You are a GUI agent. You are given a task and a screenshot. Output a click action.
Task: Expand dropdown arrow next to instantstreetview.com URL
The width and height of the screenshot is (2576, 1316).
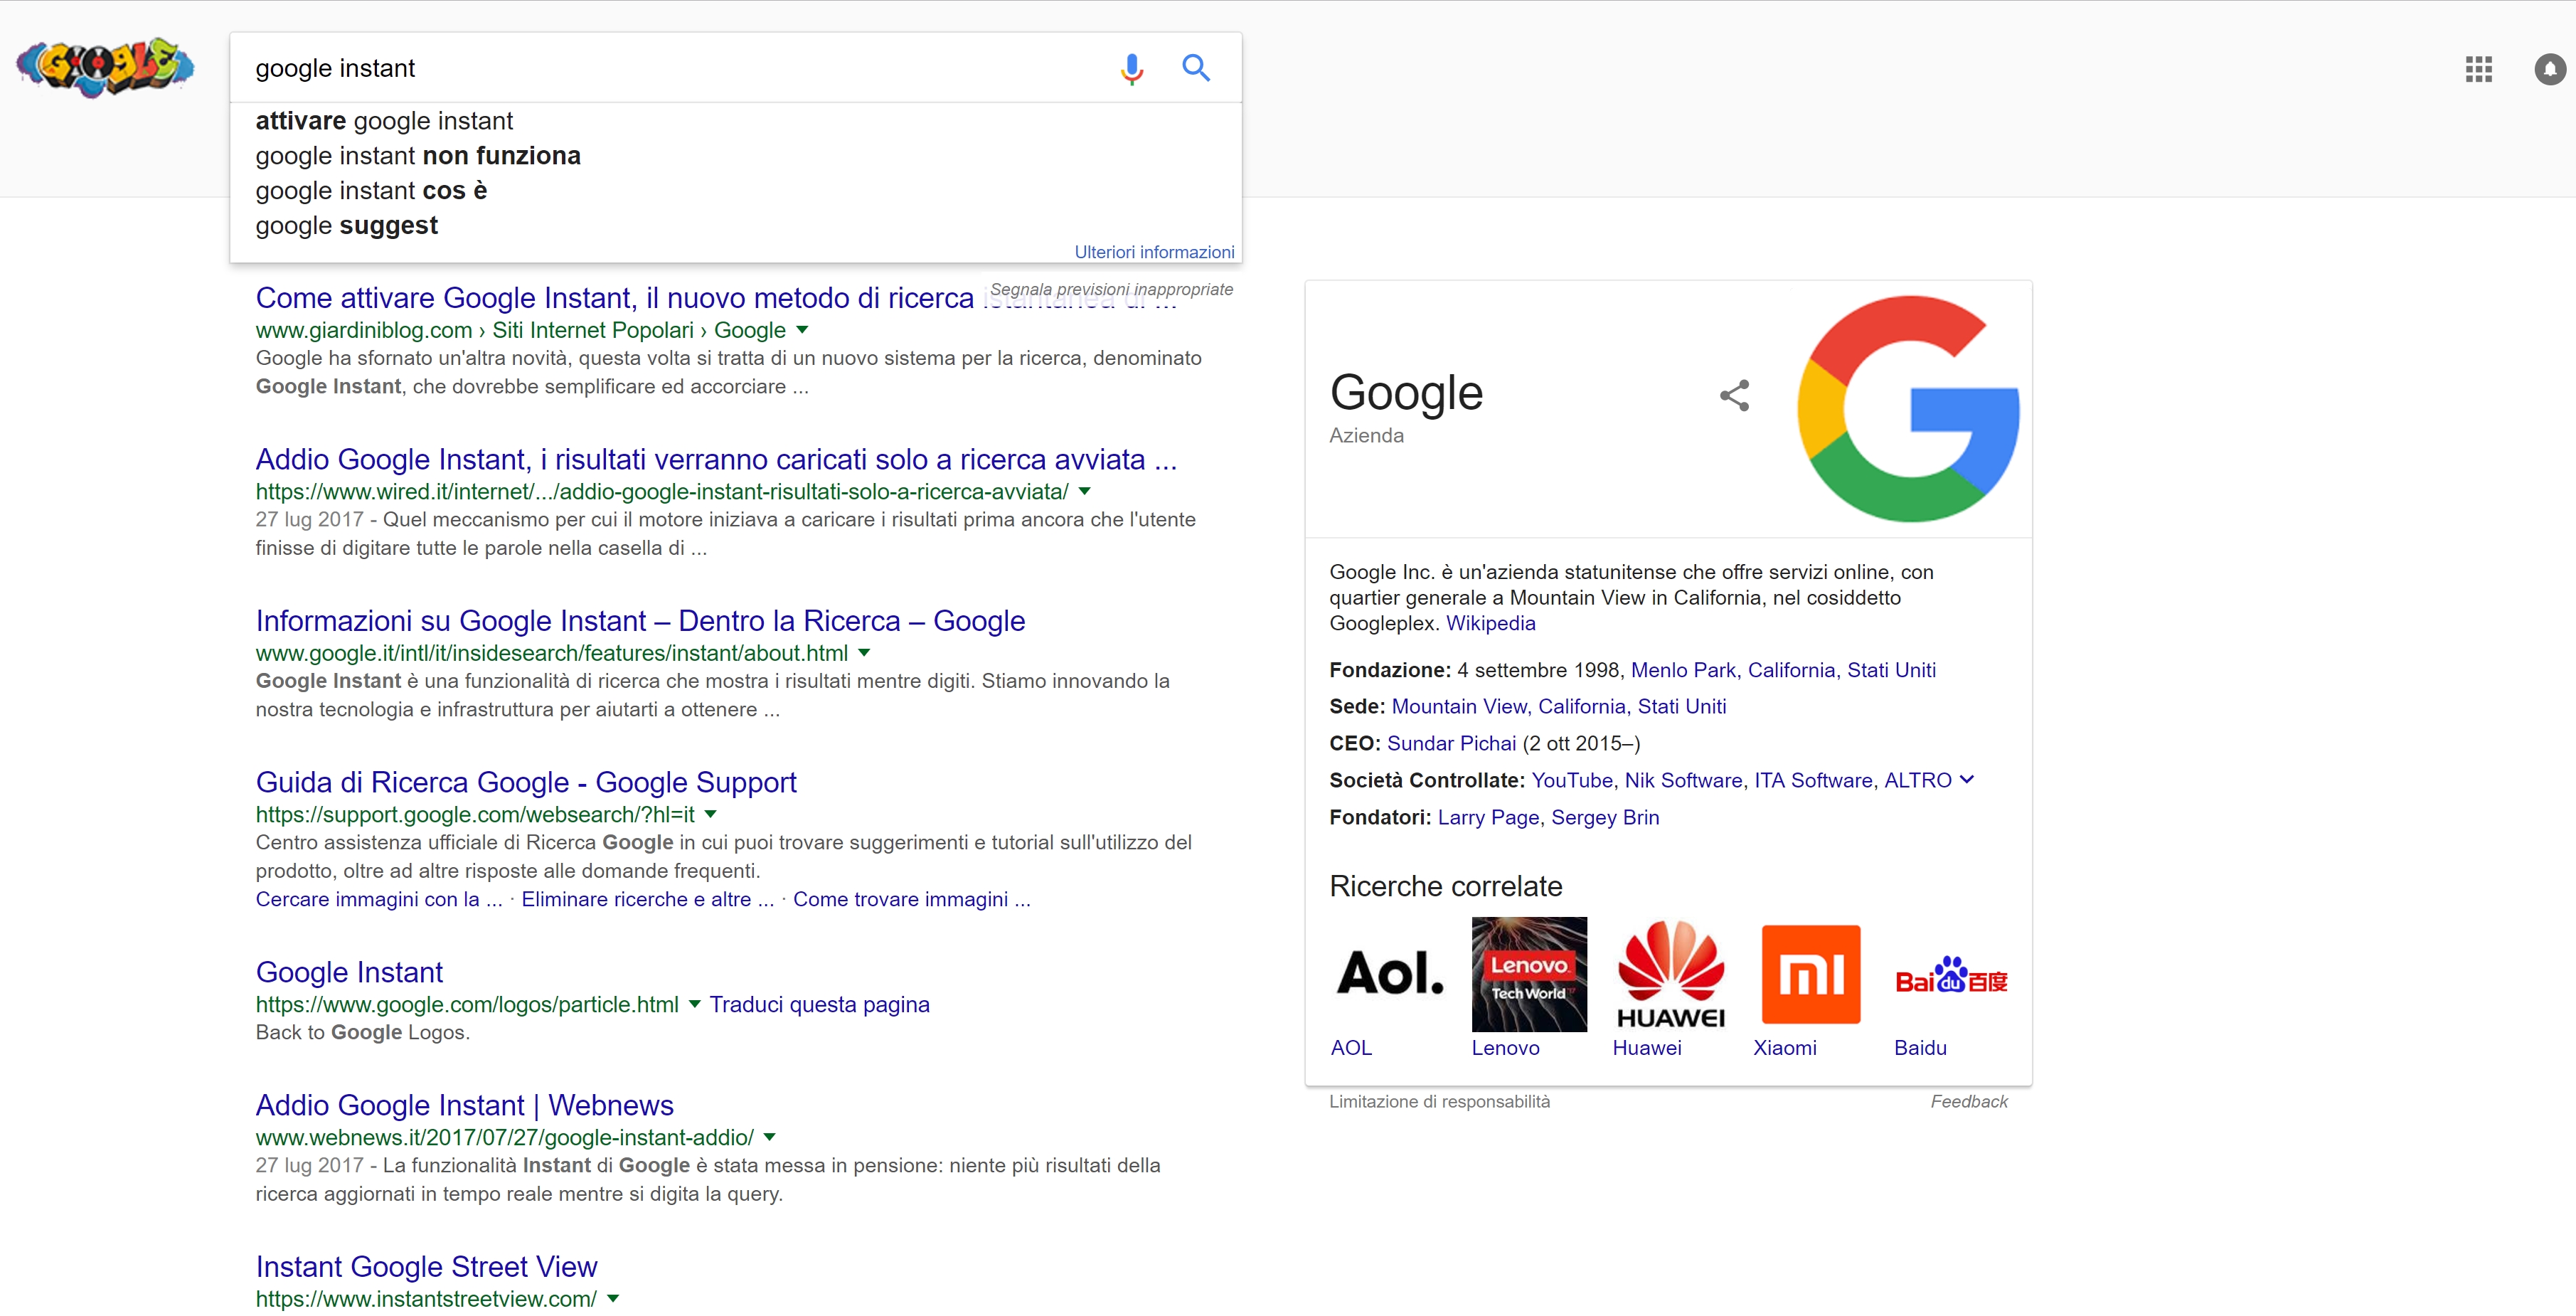(x=613, y=1299)
